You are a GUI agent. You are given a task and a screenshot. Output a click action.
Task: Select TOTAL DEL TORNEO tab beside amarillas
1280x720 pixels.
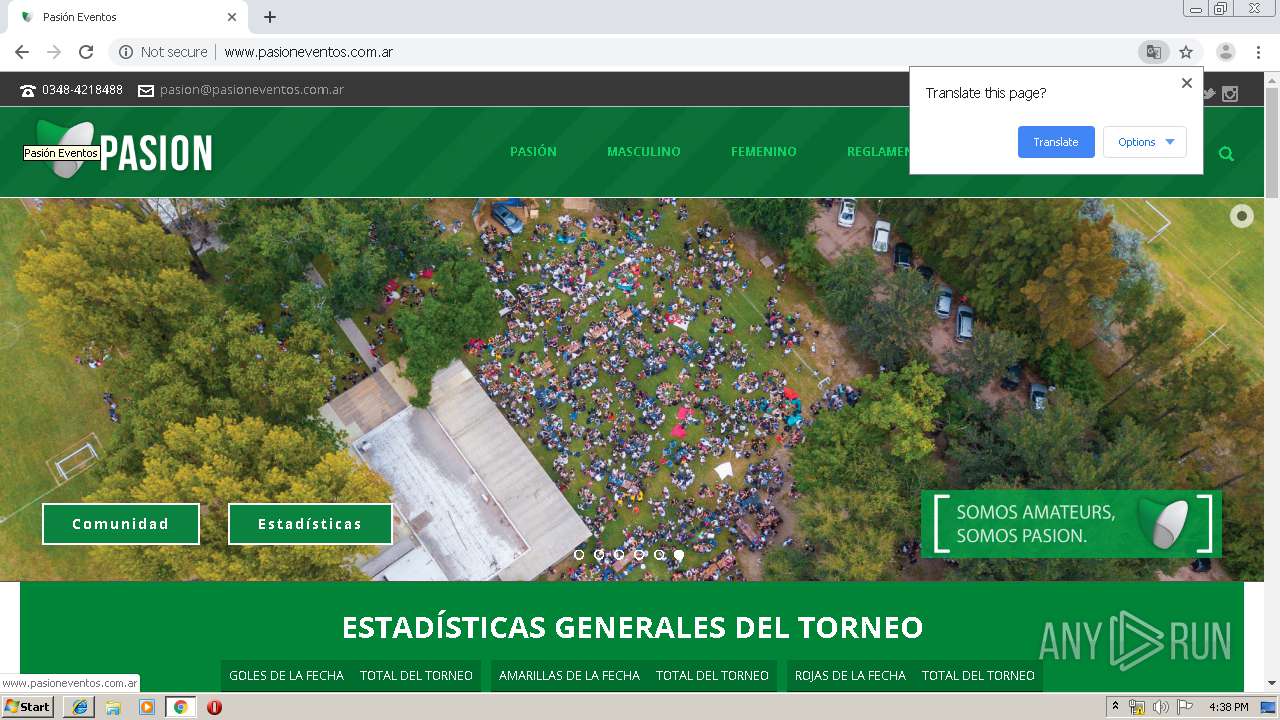point(712,676)
